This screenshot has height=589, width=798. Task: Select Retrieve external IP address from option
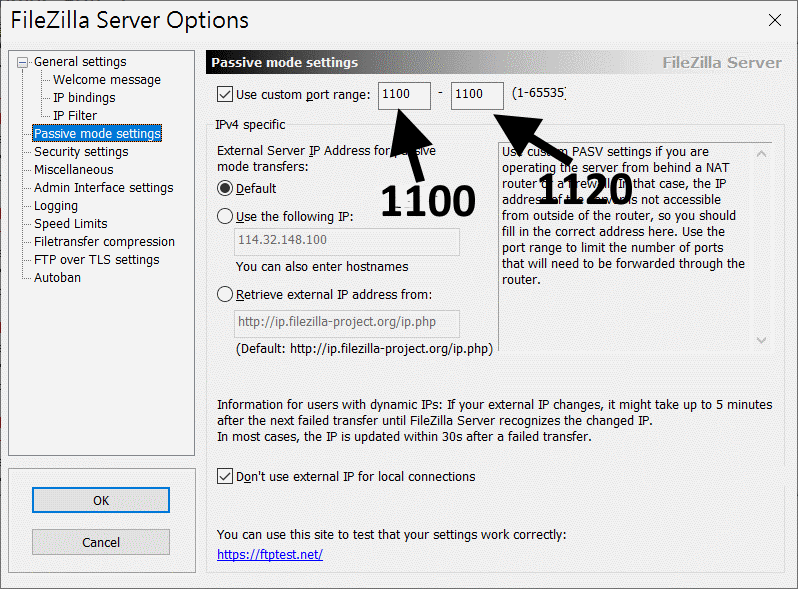point(225,294)
